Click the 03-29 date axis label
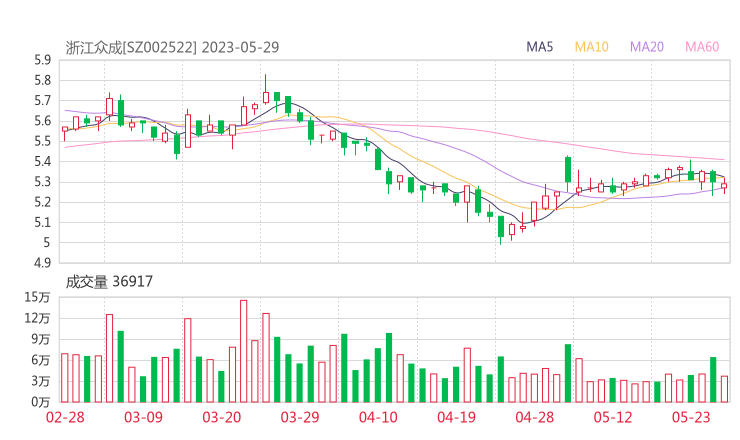The width and height of the screenshot is (740, 440). pyautogui.click(x=300, y=417)
